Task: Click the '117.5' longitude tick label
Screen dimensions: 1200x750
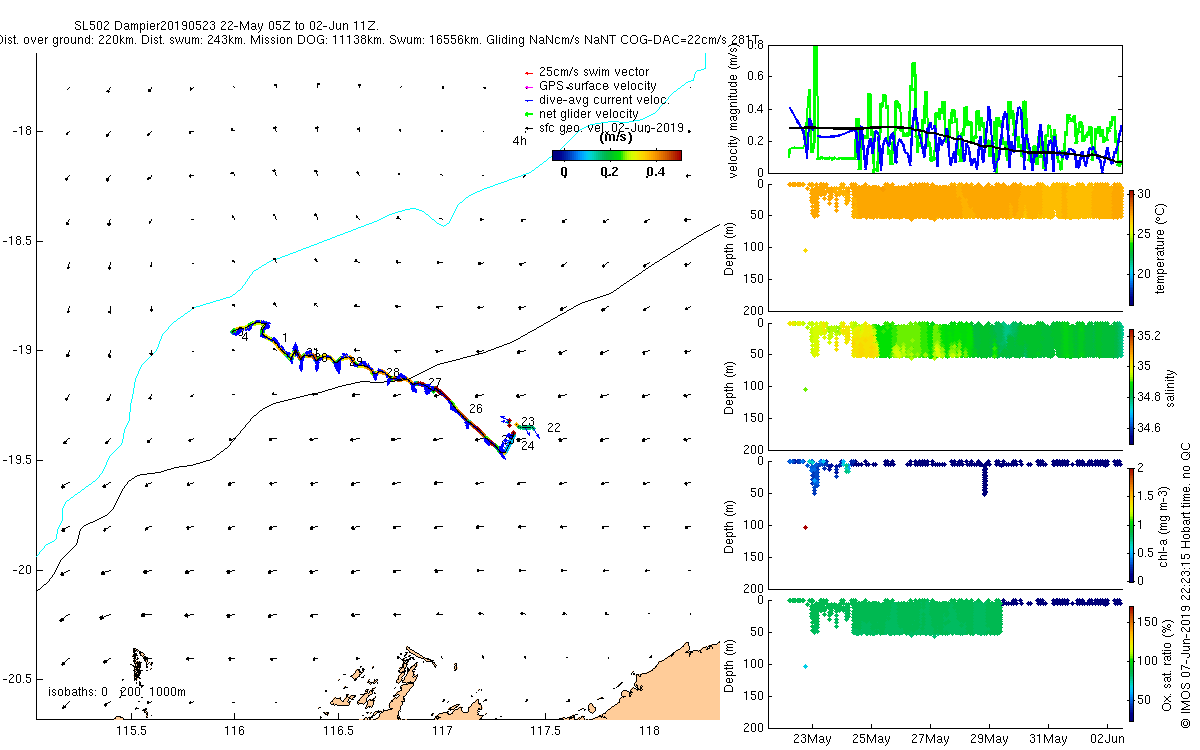Action: [x=547, y=732]
